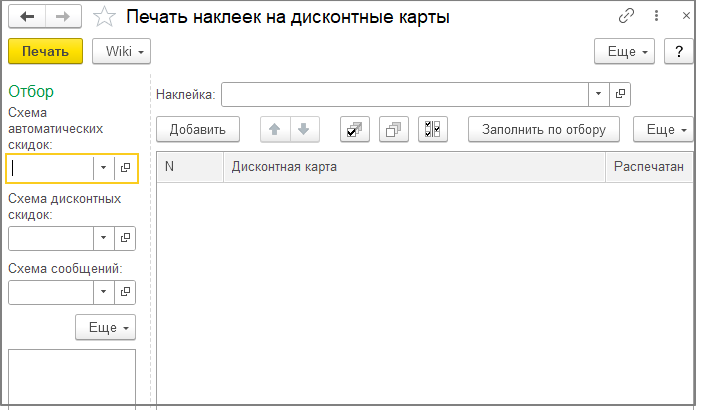This screenshot has width=707, height=410.
Task: Click the Заполнить по отбору button
Action: tap(544, 129)
